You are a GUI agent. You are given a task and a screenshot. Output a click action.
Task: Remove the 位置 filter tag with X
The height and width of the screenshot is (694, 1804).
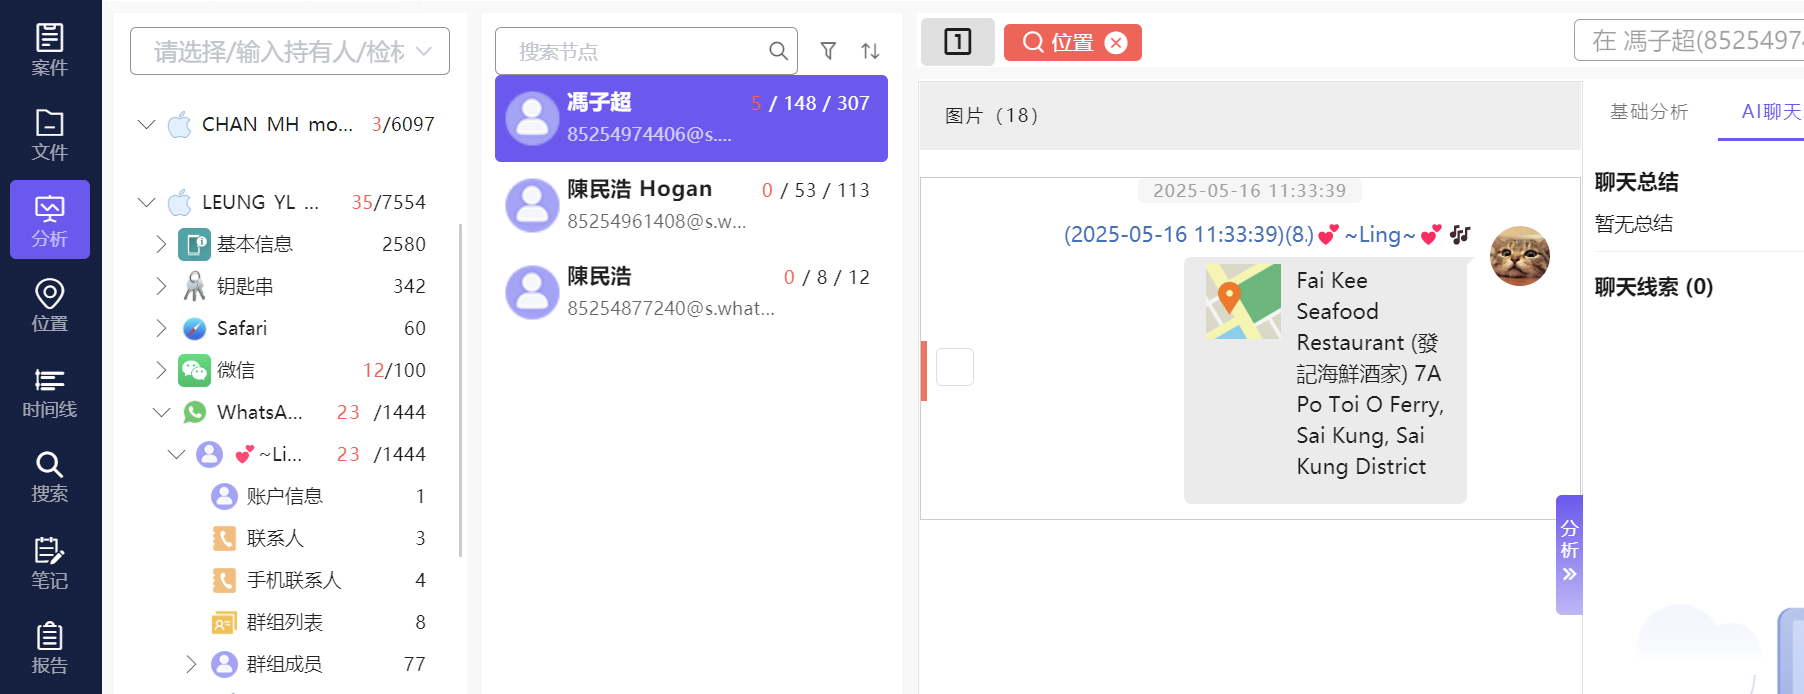1116,42
